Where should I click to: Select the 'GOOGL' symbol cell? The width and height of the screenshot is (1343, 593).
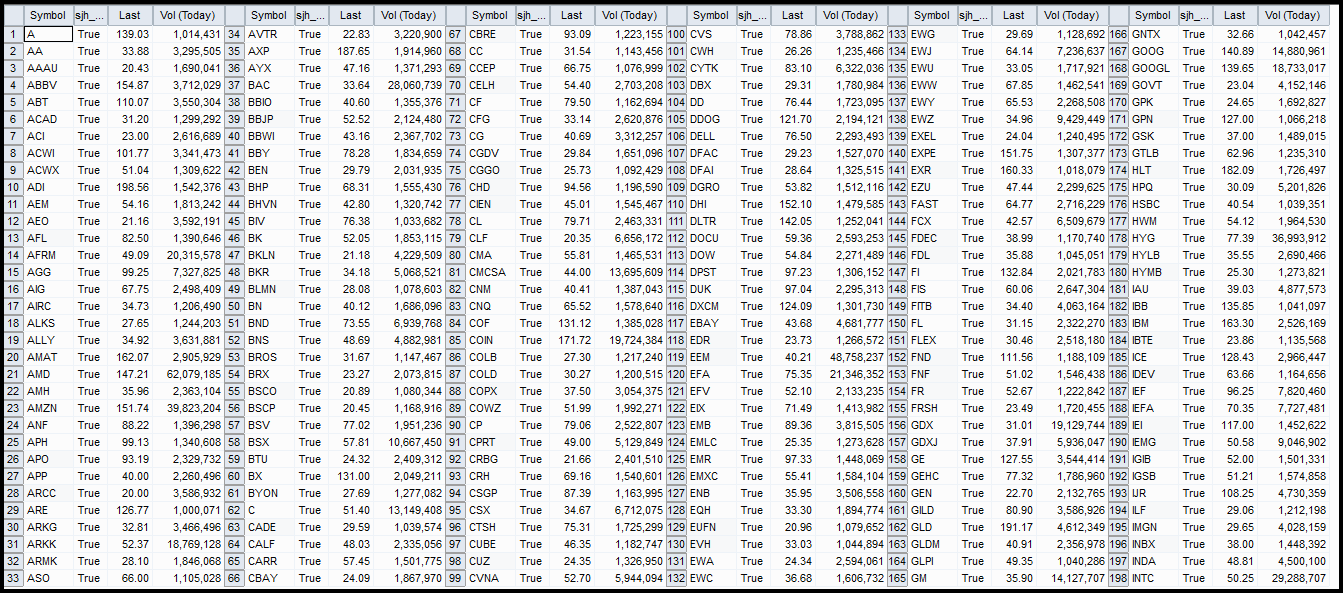tap(1153, 68)
